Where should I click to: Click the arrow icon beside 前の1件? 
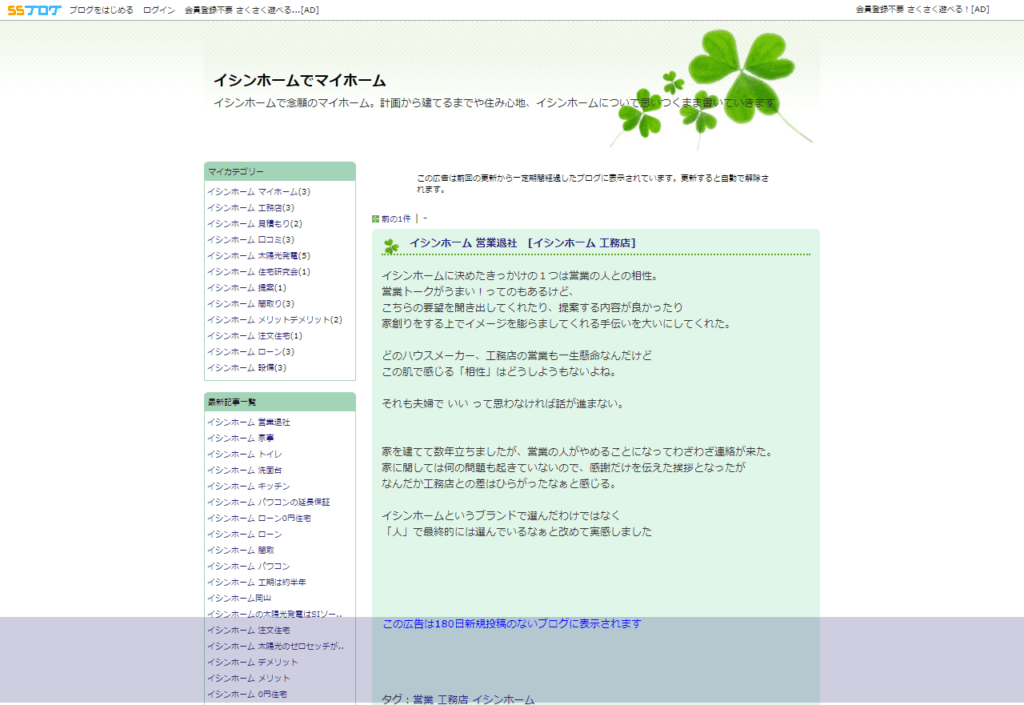(x=376, y=219)
